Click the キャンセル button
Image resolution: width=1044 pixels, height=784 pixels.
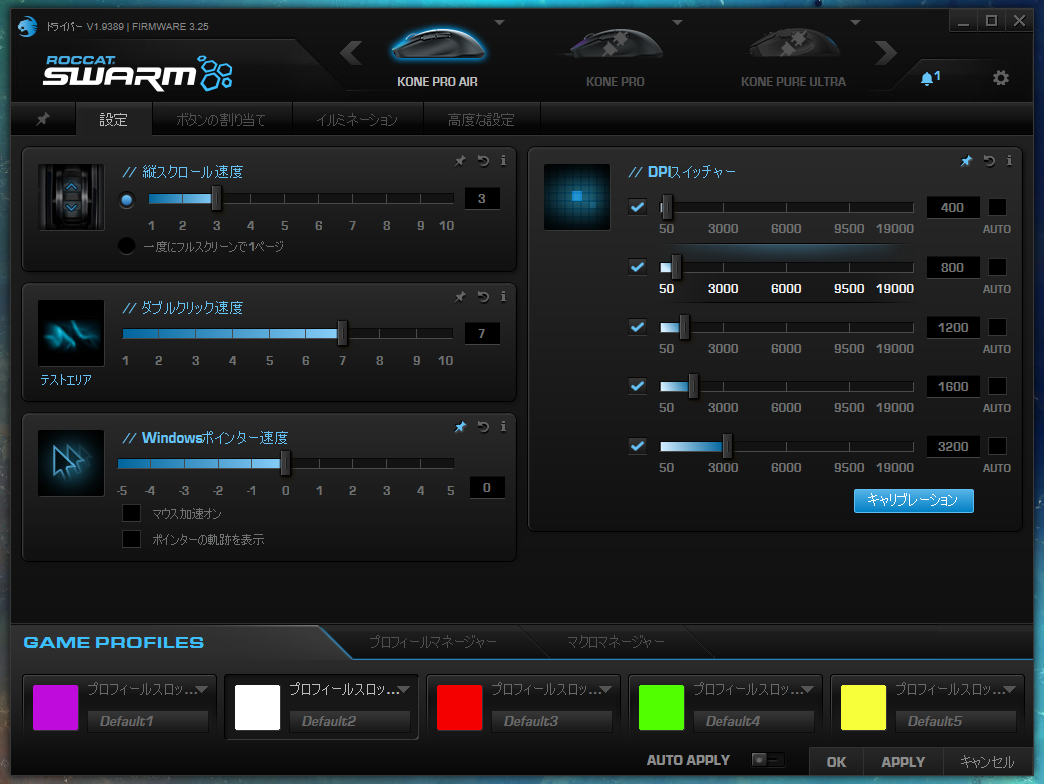pos(987,761)
